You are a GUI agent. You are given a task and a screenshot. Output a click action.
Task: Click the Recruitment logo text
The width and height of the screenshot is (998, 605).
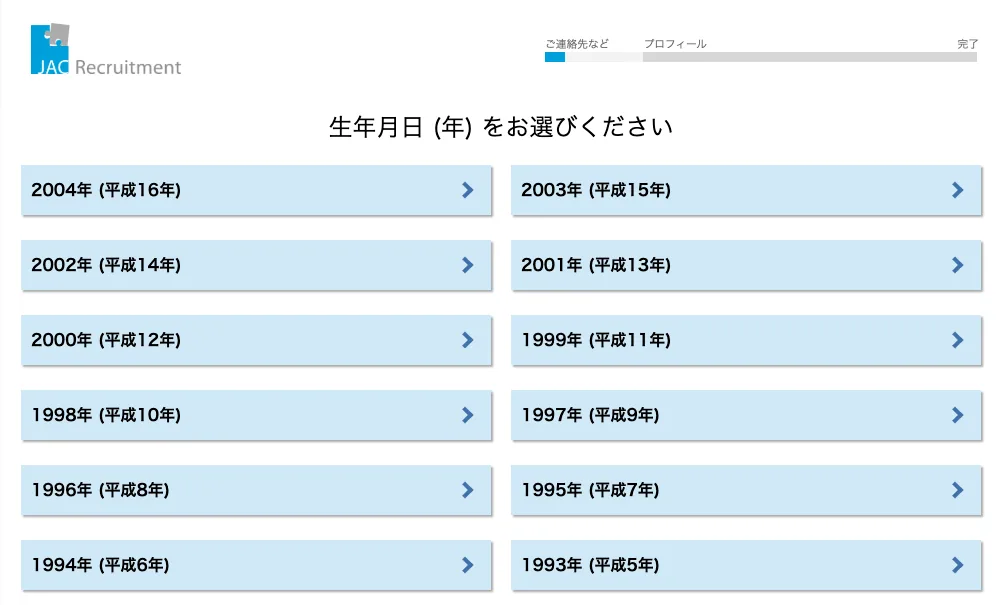(128, 67)
